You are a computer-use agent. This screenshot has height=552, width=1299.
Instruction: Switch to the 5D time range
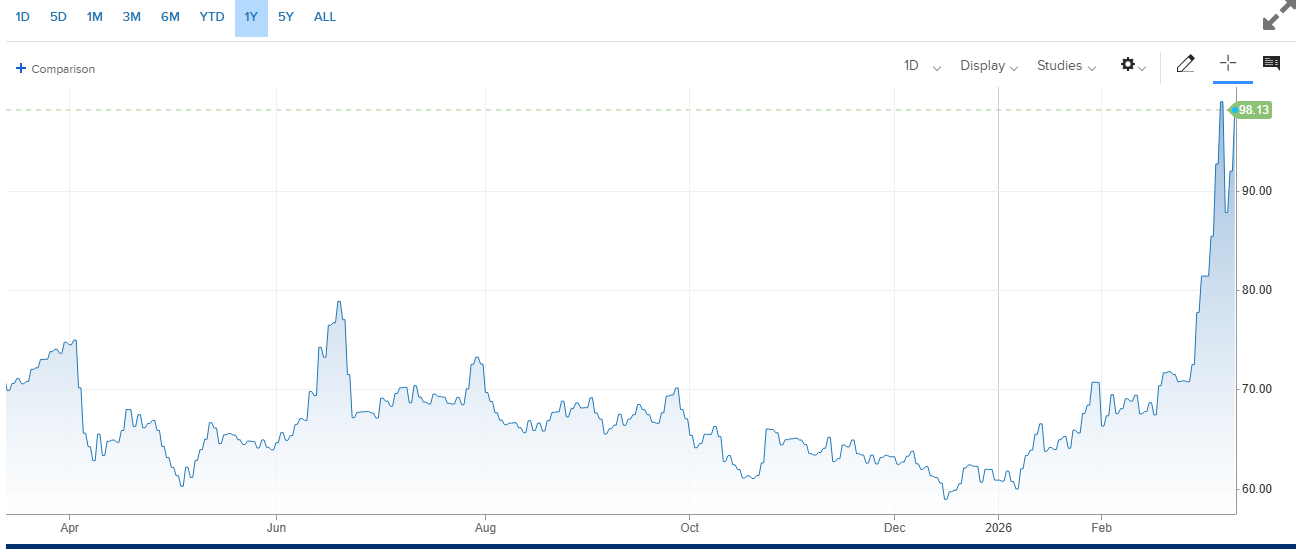coord(58,17)
